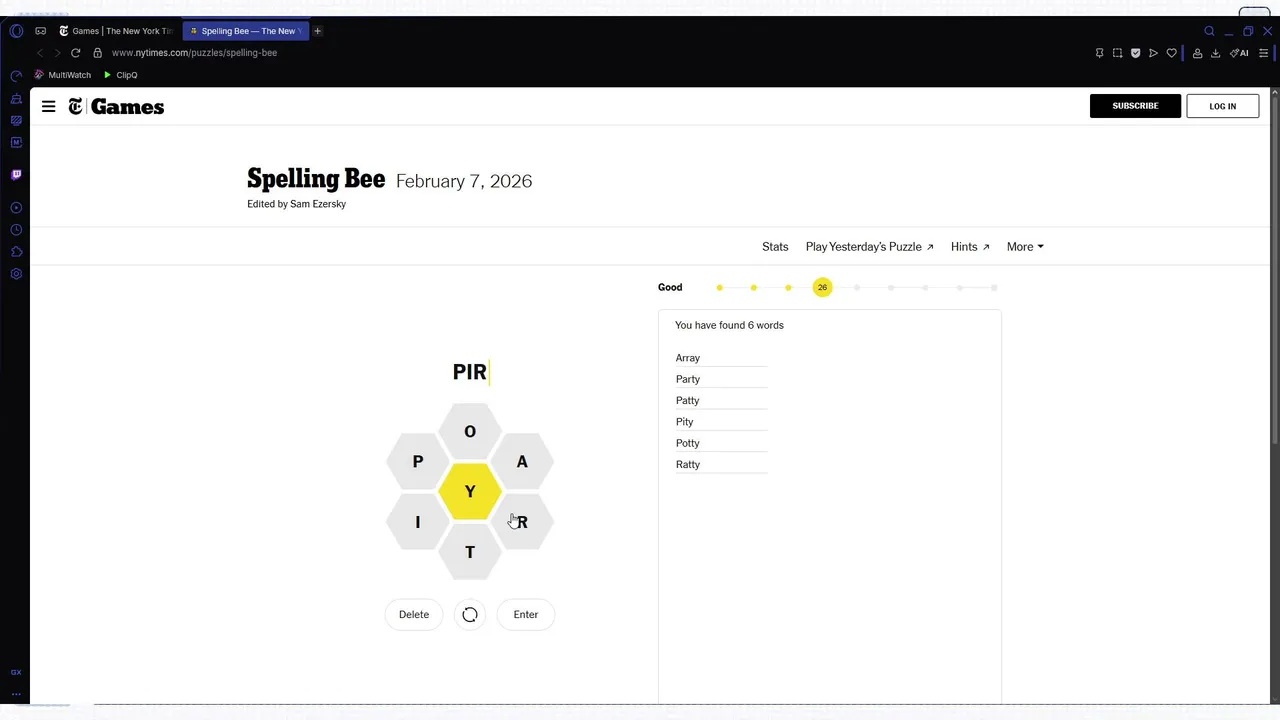This screenshot has height=720, width=1280.
Task: Click the ad blocker shield icon
Action: [x=1135, y=53]
